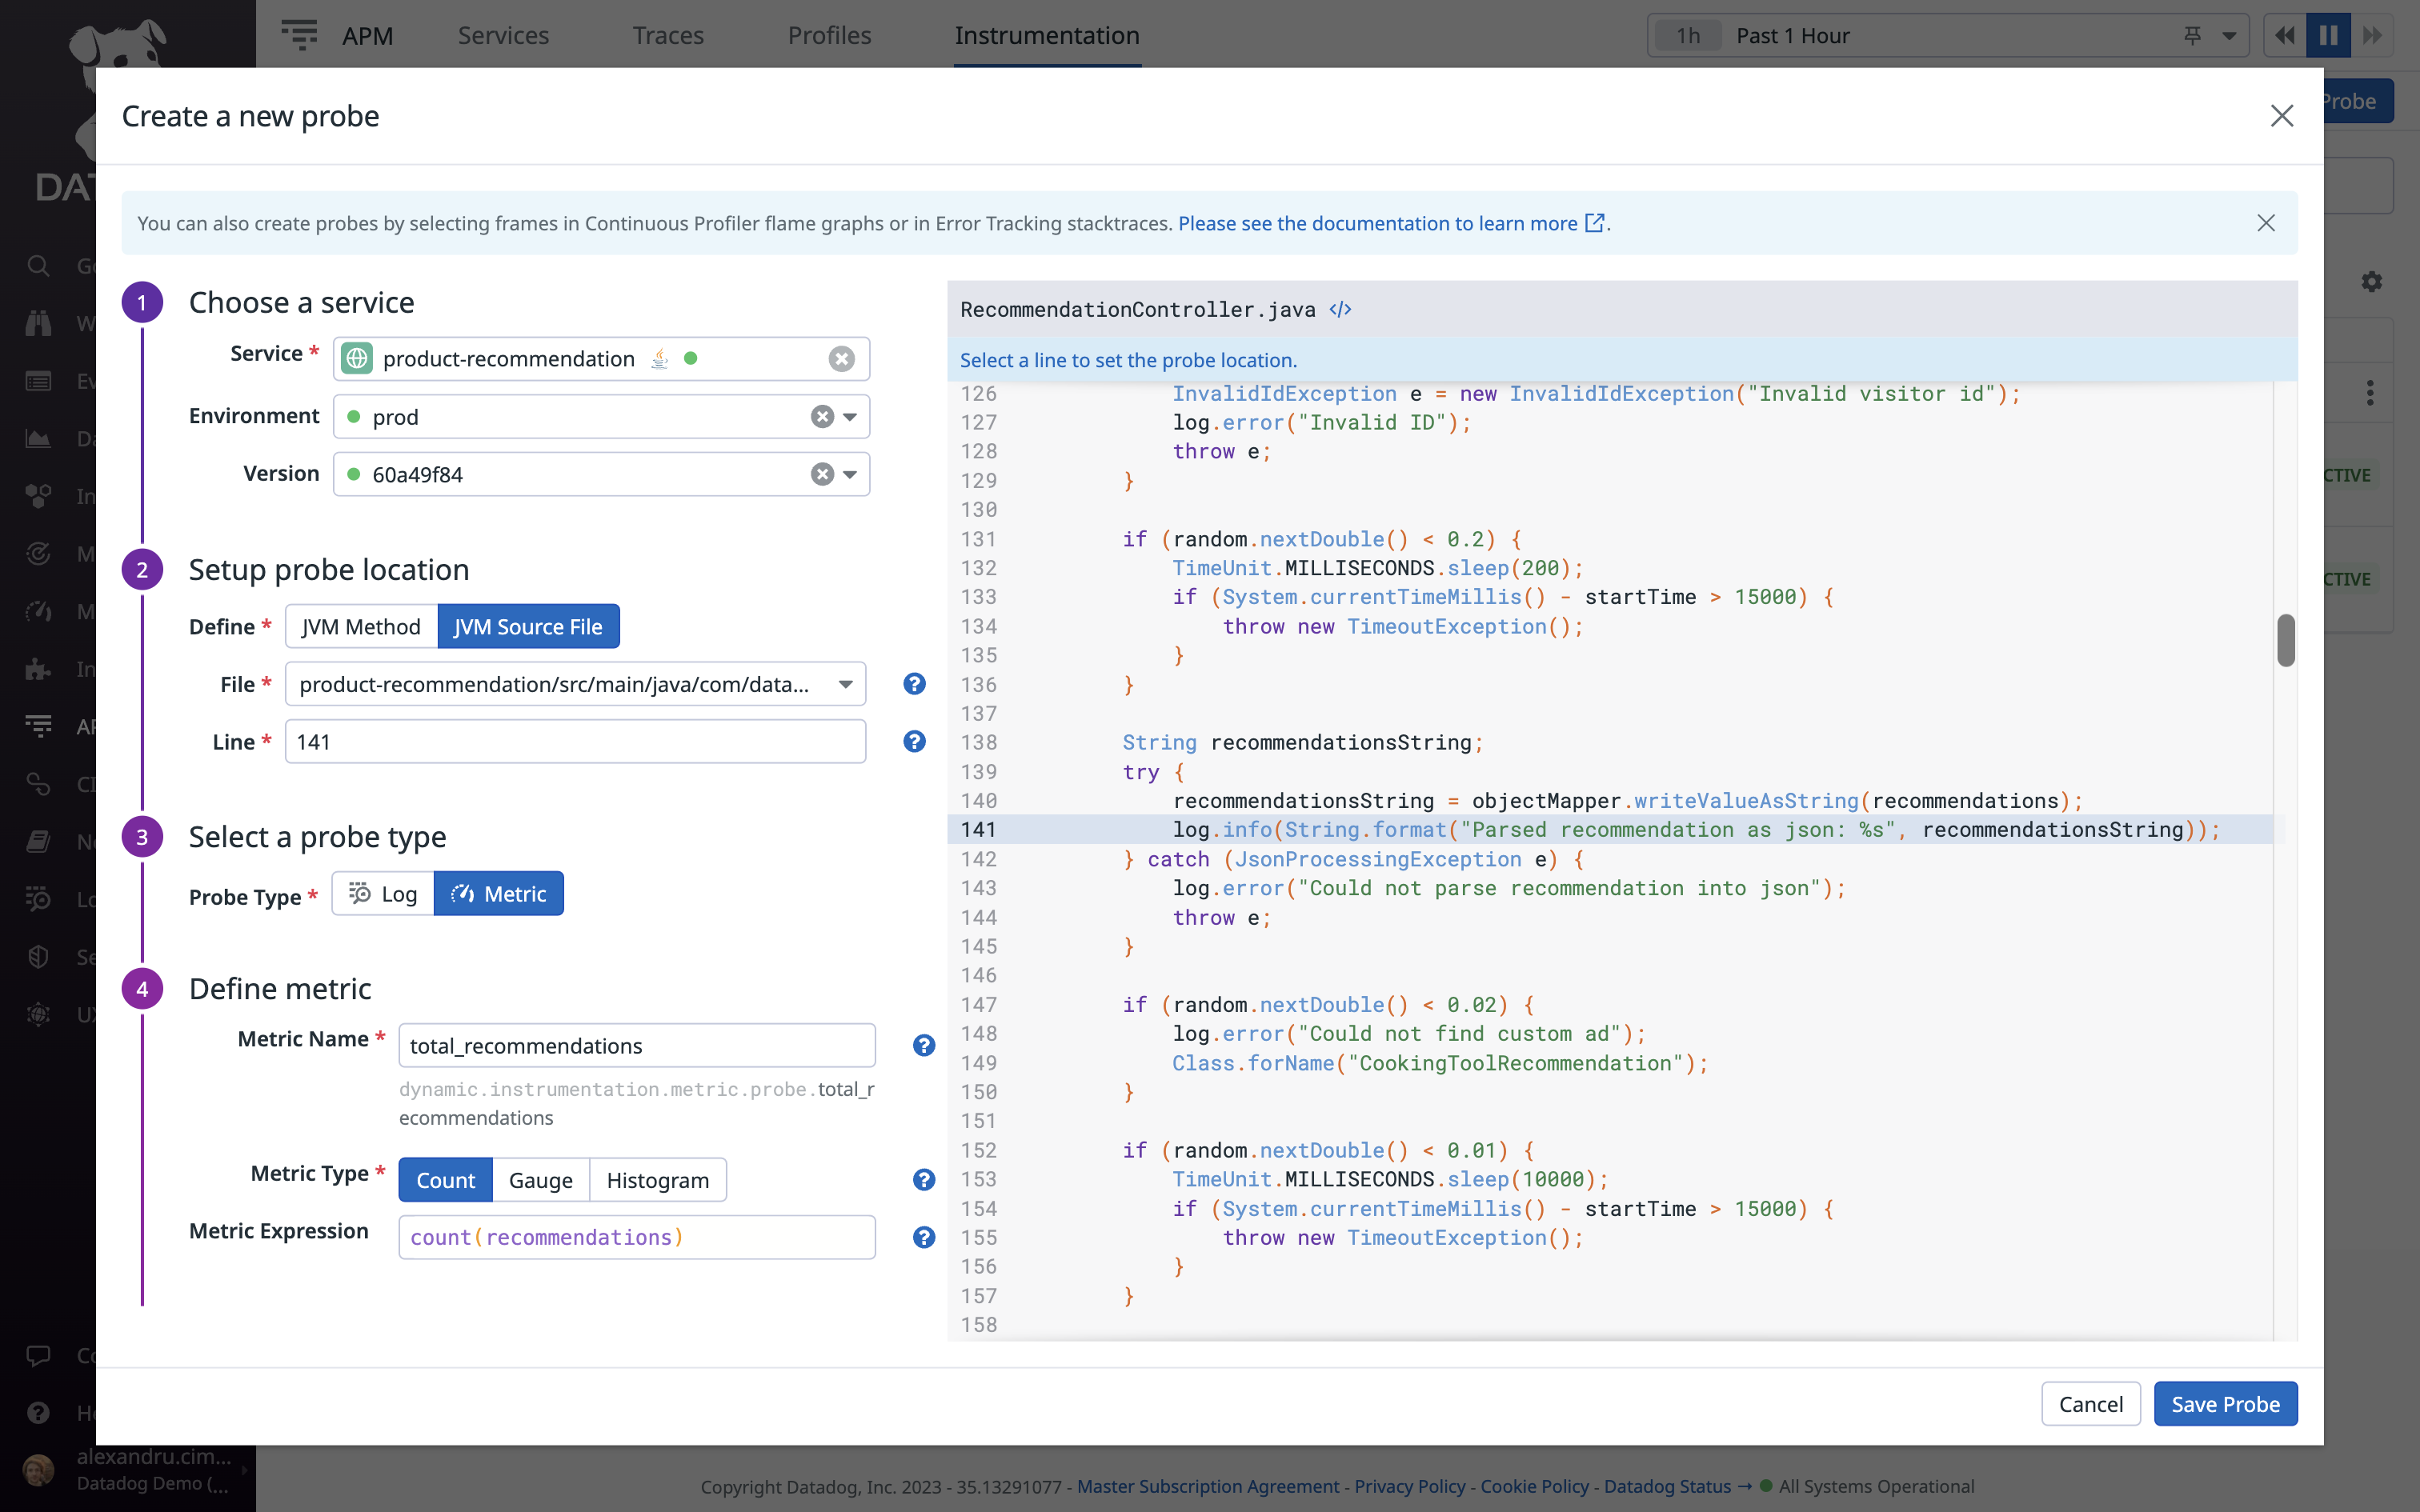The width and height of the screenshot is (2420, 1512).
Task: Select the Gauge metric type
Action: coord(540,1180)
